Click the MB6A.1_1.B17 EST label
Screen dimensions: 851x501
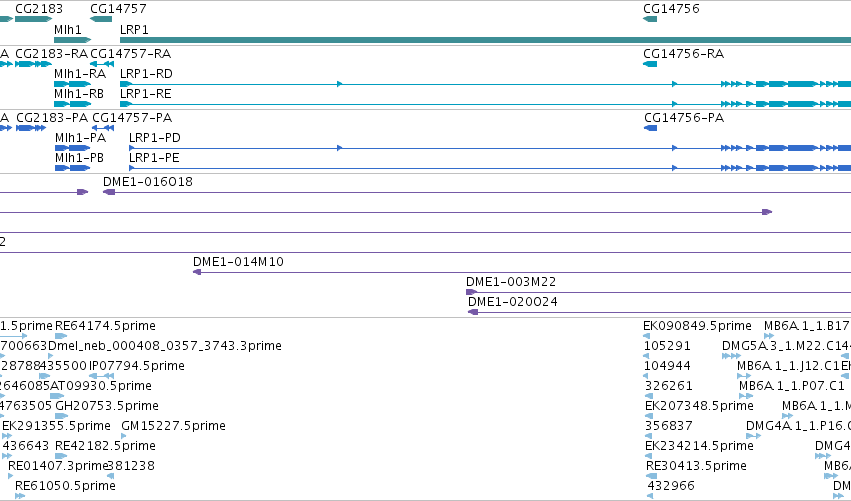click(x=806, y=326)
